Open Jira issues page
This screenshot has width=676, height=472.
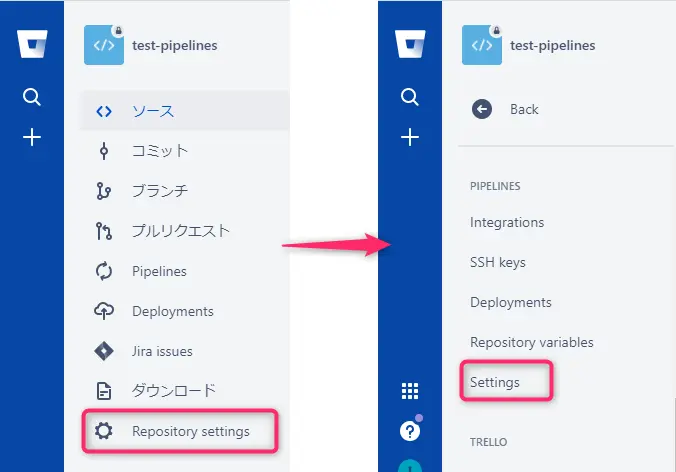click(162, 351)
